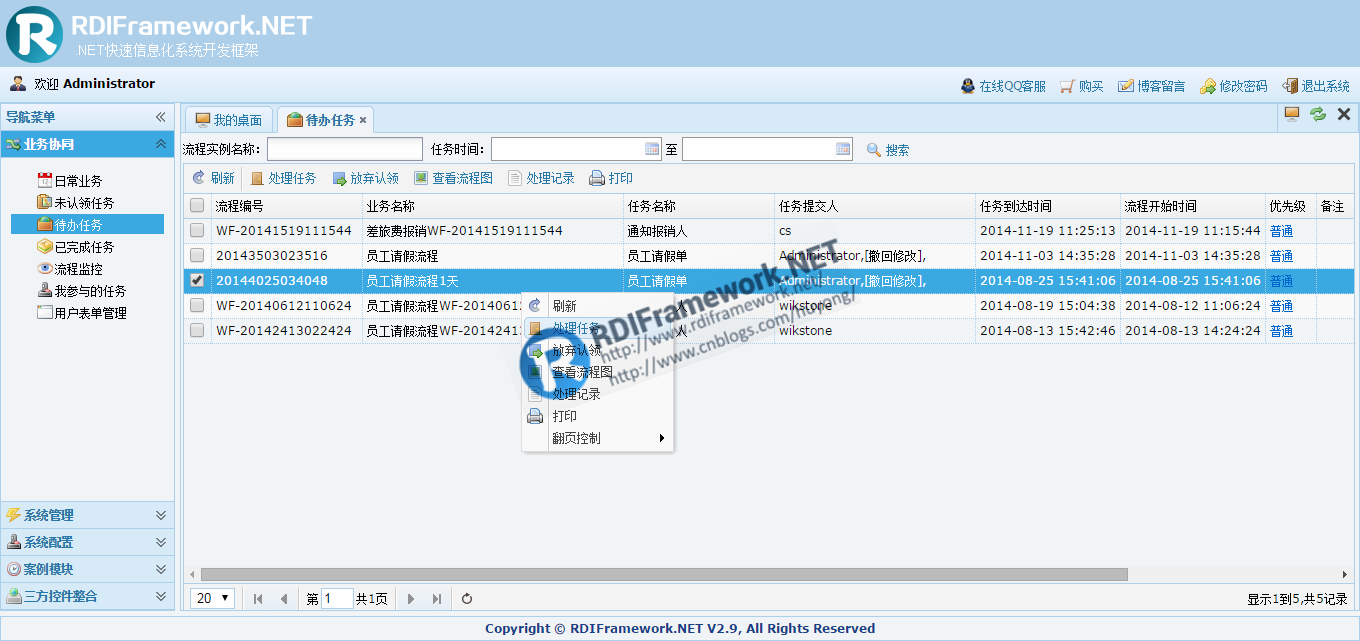Check row WF-20141519111544 checkbox
Screen dimensions: 1360x641
[x=197, y=231]
